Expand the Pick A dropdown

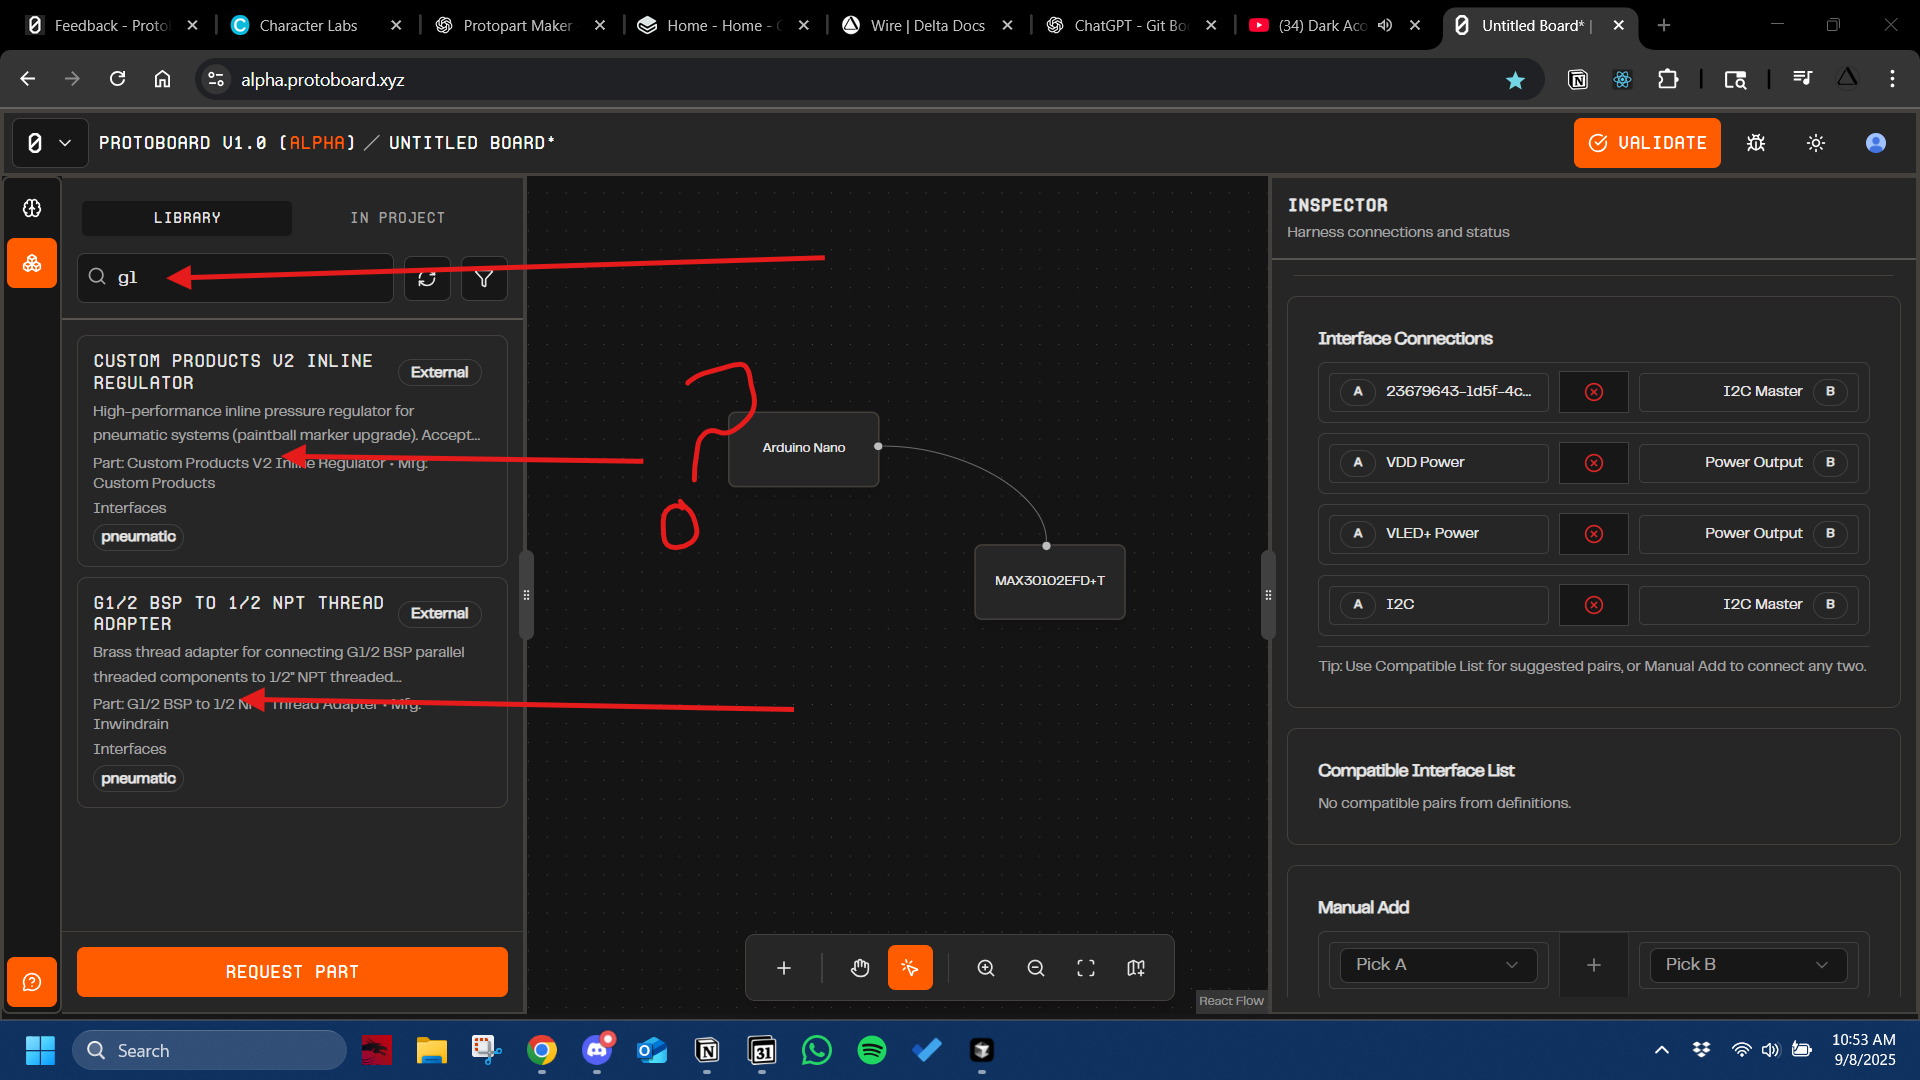(x=1438, y=964)
